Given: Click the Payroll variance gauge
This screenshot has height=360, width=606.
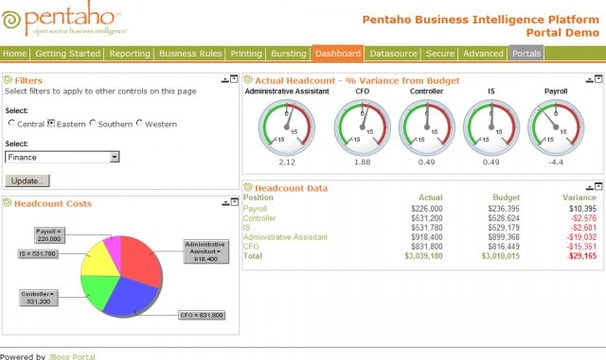Looking at the screenshot, I should 556,128.
